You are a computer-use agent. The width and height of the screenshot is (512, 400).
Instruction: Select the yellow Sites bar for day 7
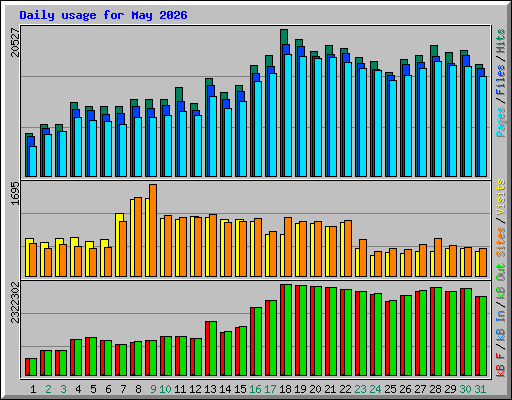118,245
